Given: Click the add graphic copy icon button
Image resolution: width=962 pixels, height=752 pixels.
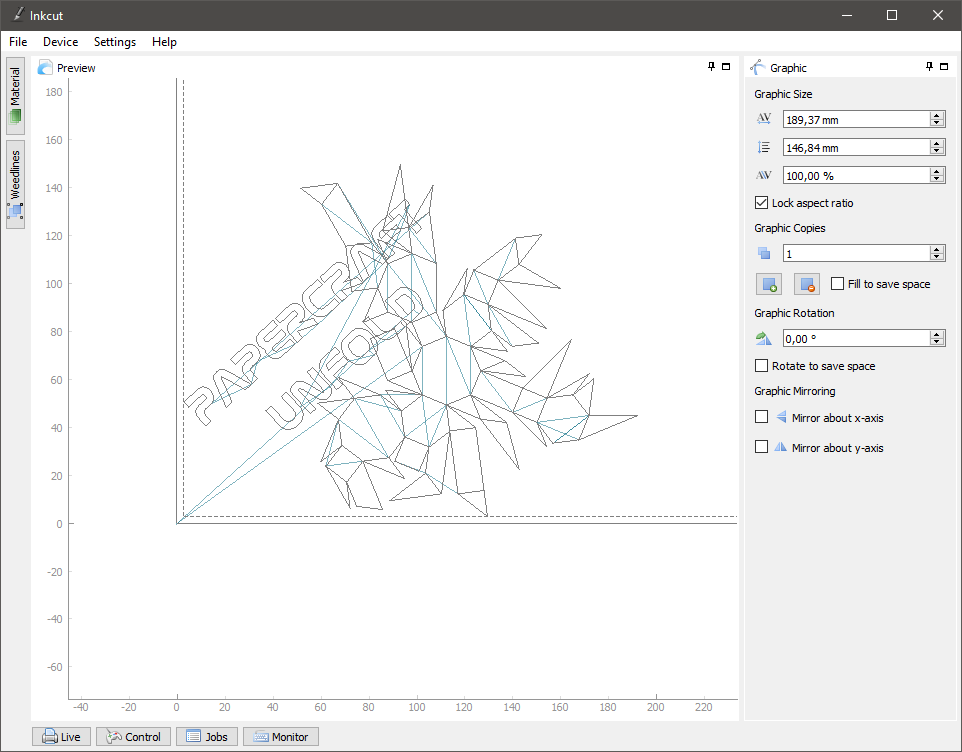Looking at the screenshot, I should (769, 284).
